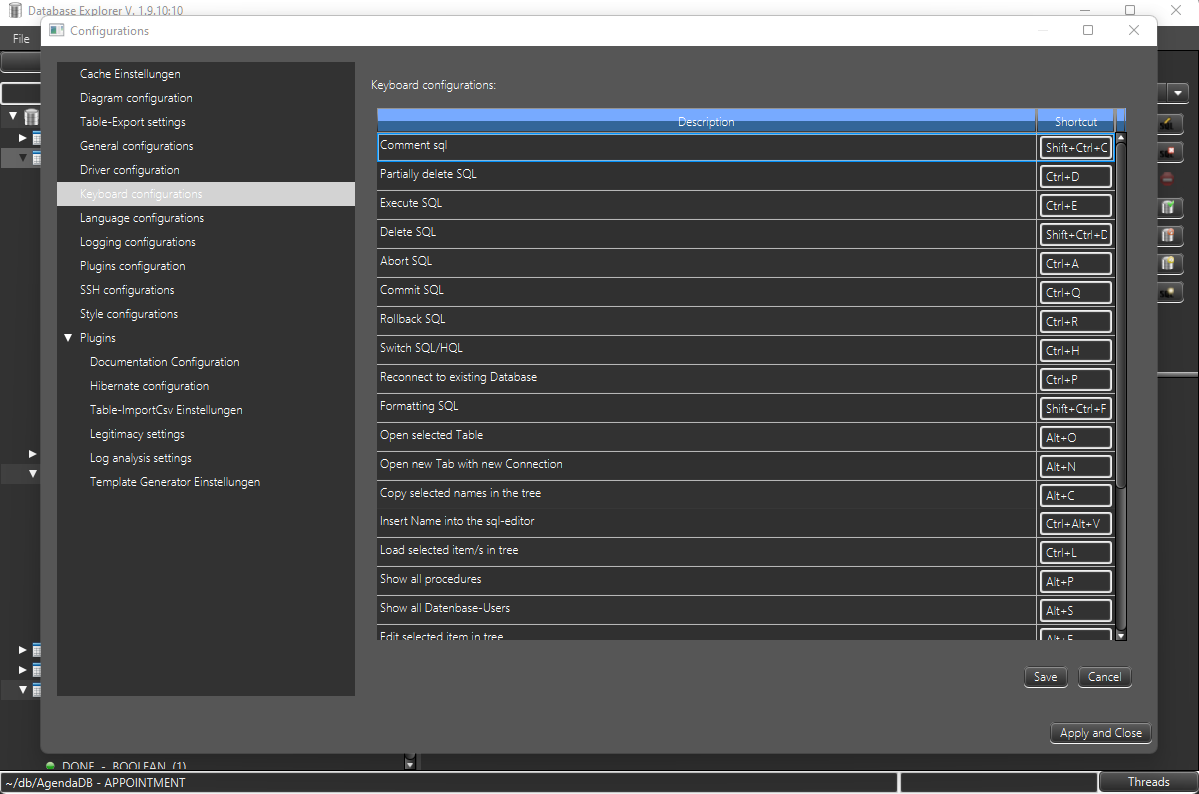Click the Shift+Ctrl+F shortcut field for Formatting SQL
This screenshot has width=1199, height=794.
click(1075, 409)
